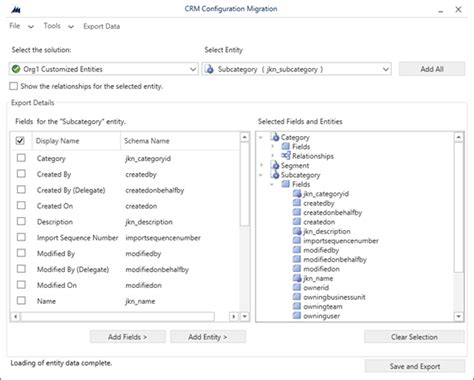The height and width of the screenshot is (380, 474).
Task: Click the jkn_name field icon in tree
Action: coord(297,278)
